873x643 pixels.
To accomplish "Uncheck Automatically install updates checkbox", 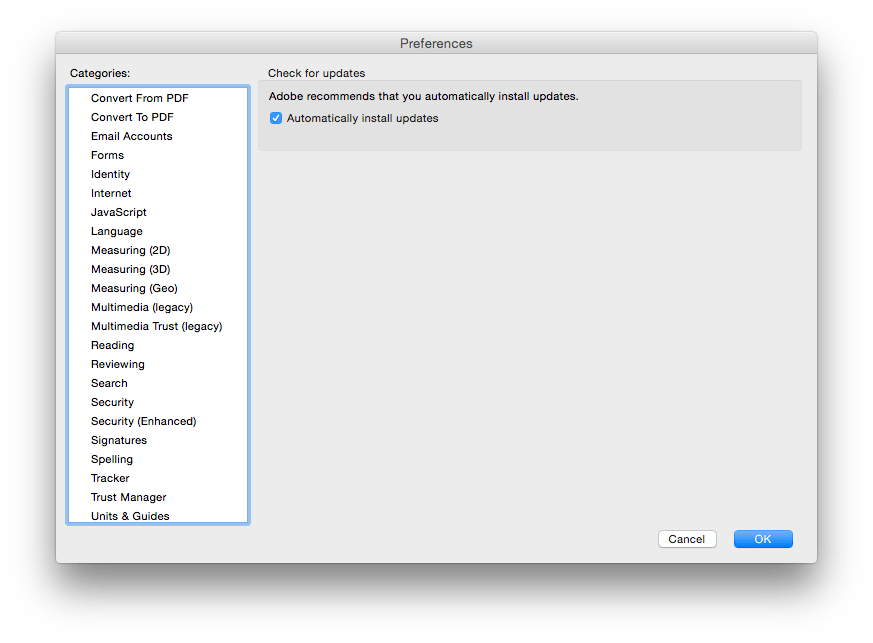I will pyautogui.click(x=276, y=118).
